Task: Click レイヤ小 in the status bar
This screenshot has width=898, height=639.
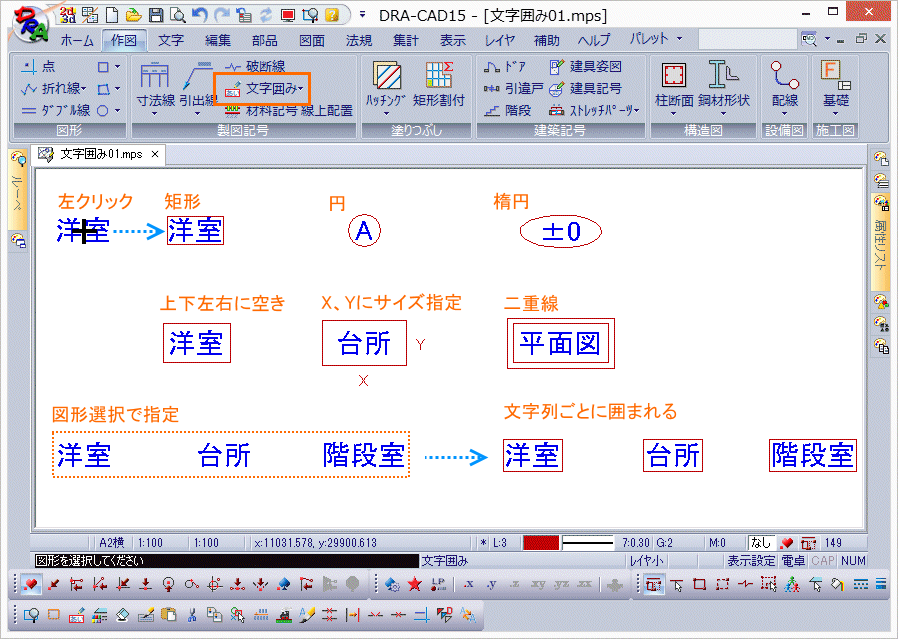Action: (647, 561)
